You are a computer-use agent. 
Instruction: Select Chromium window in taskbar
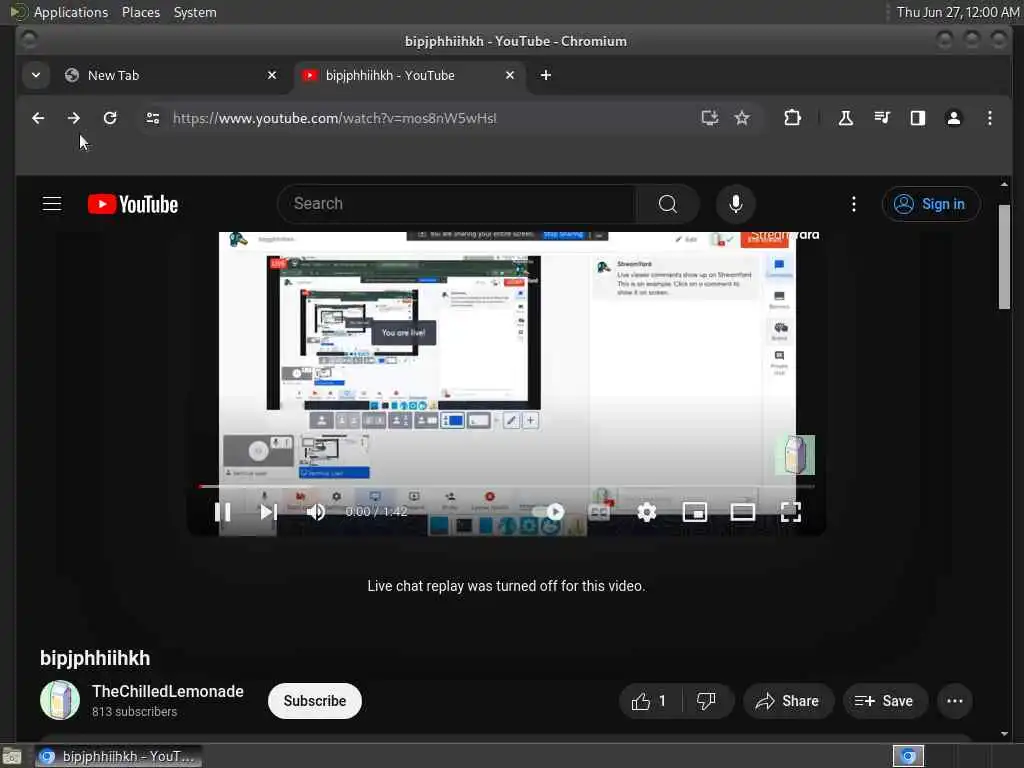point(118,756)
